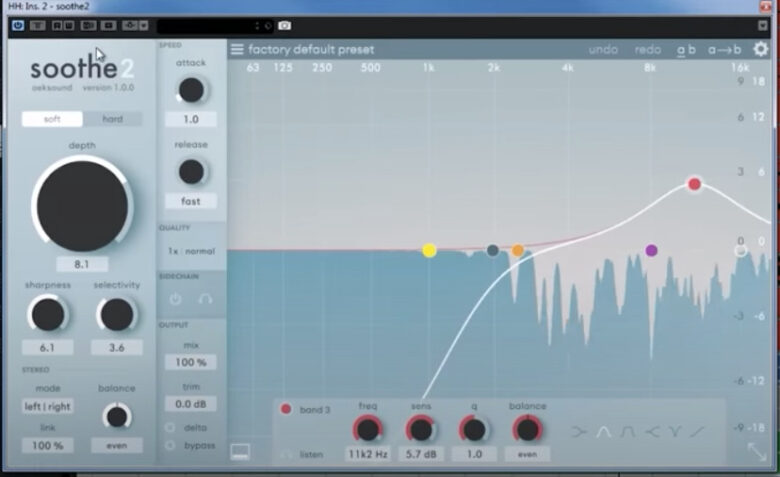Open the soothe2 settings gear
Image resolution: width=780 pixels, height=477 pixels.
761,49
